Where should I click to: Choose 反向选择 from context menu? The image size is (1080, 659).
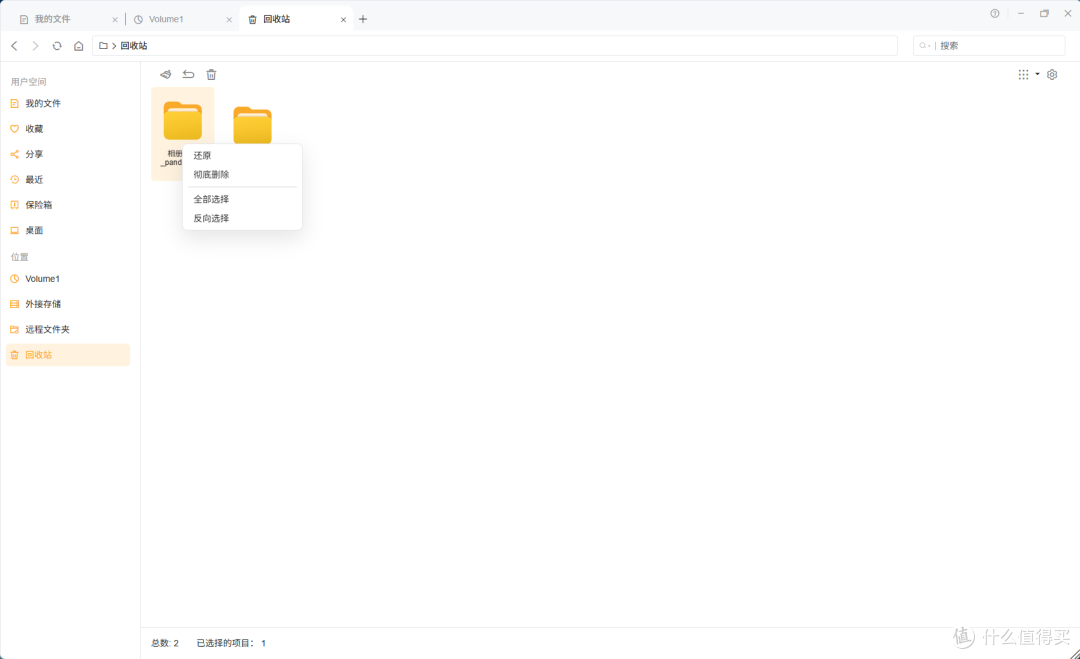pos(242,218)
